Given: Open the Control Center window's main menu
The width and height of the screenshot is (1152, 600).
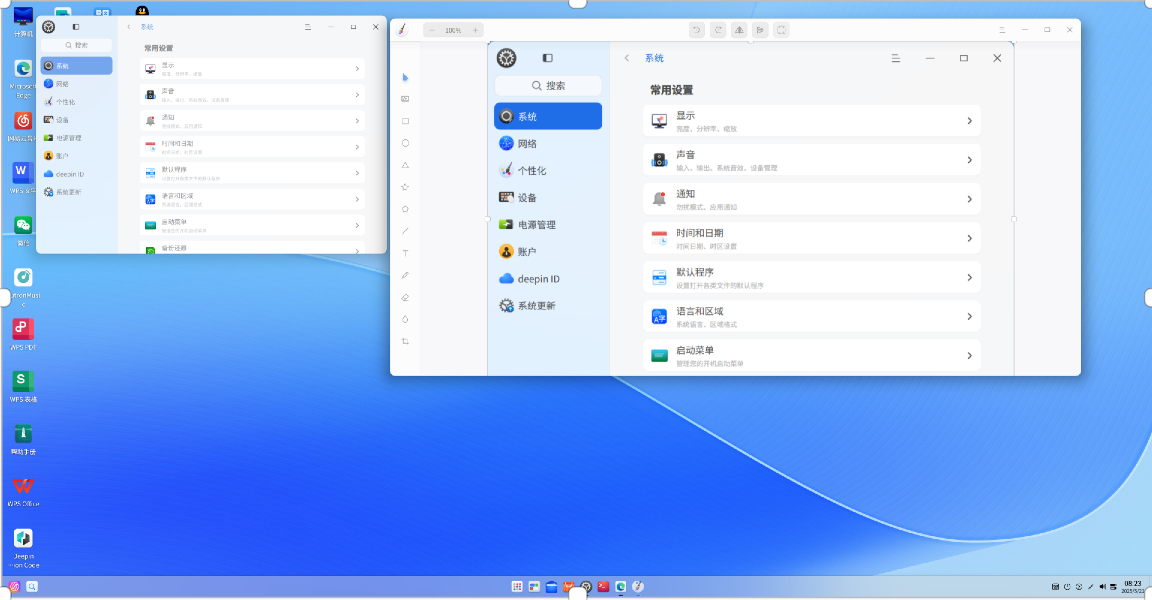Looking at the screenshot, I should [308, 27].
